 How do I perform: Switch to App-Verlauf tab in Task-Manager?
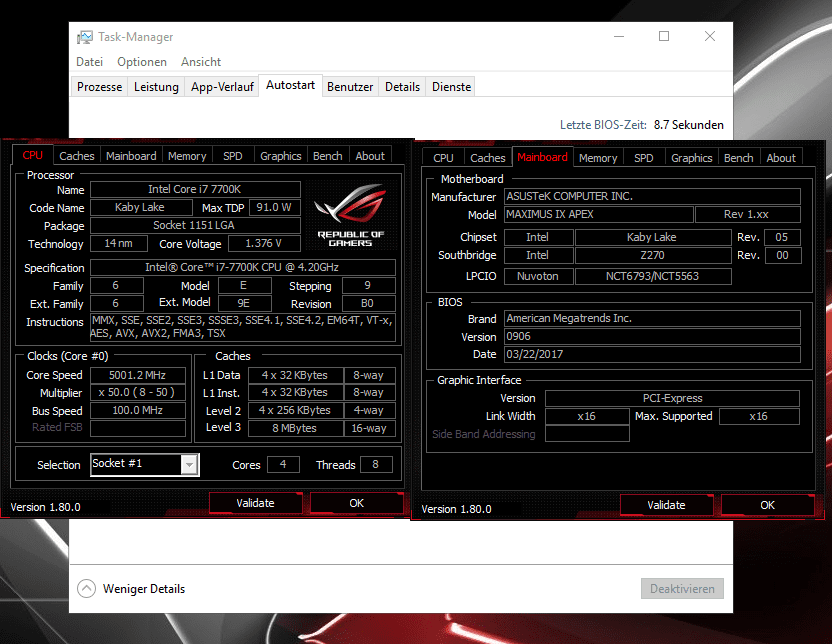222,86
